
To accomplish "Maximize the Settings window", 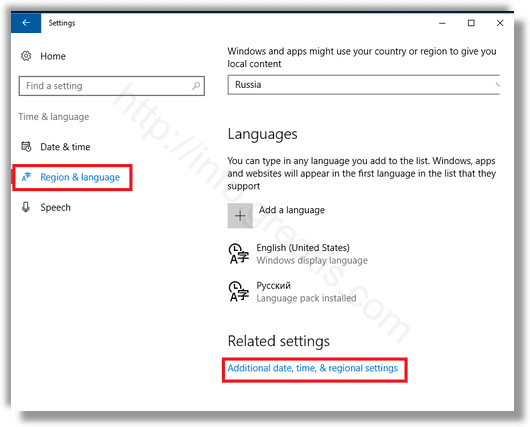I will click(471, 23).
